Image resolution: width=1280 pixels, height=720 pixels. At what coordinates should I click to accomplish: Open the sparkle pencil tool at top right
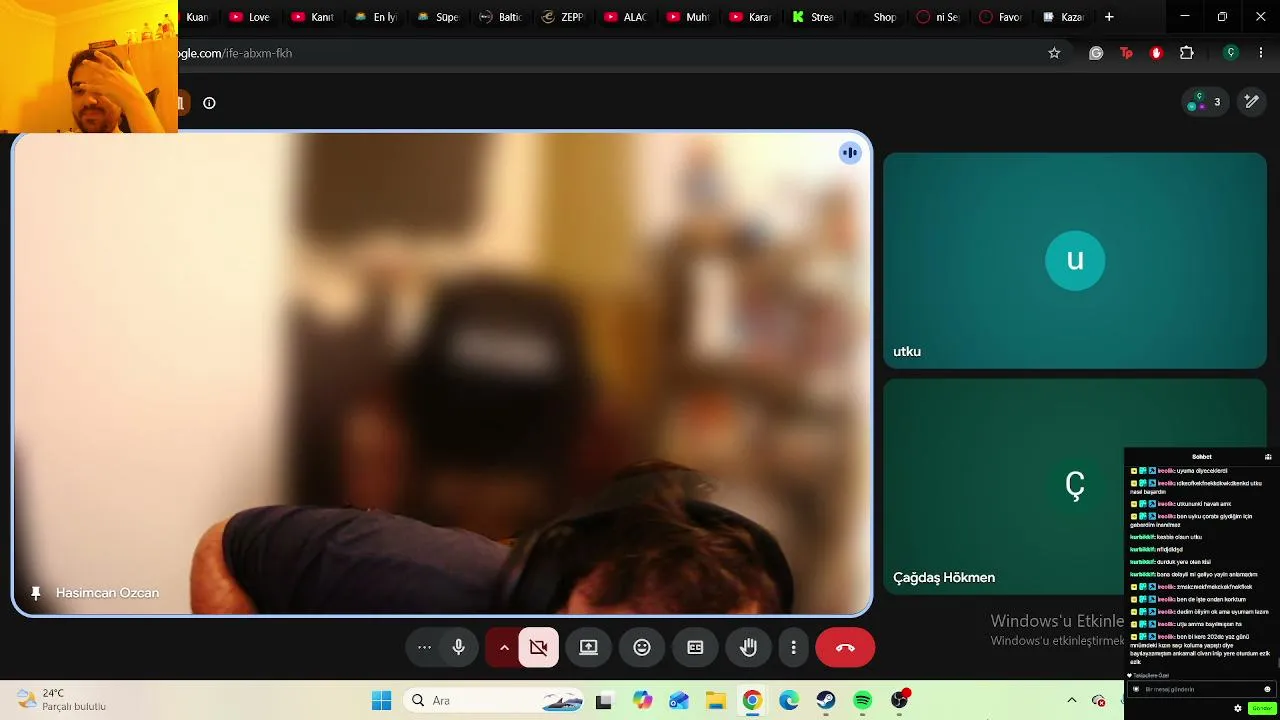(1251, 102)
